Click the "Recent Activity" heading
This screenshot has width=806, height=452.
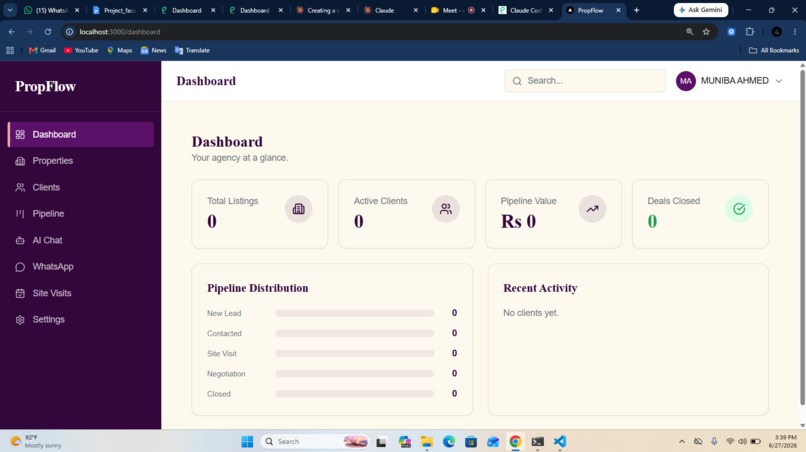[x=540, y=288]
